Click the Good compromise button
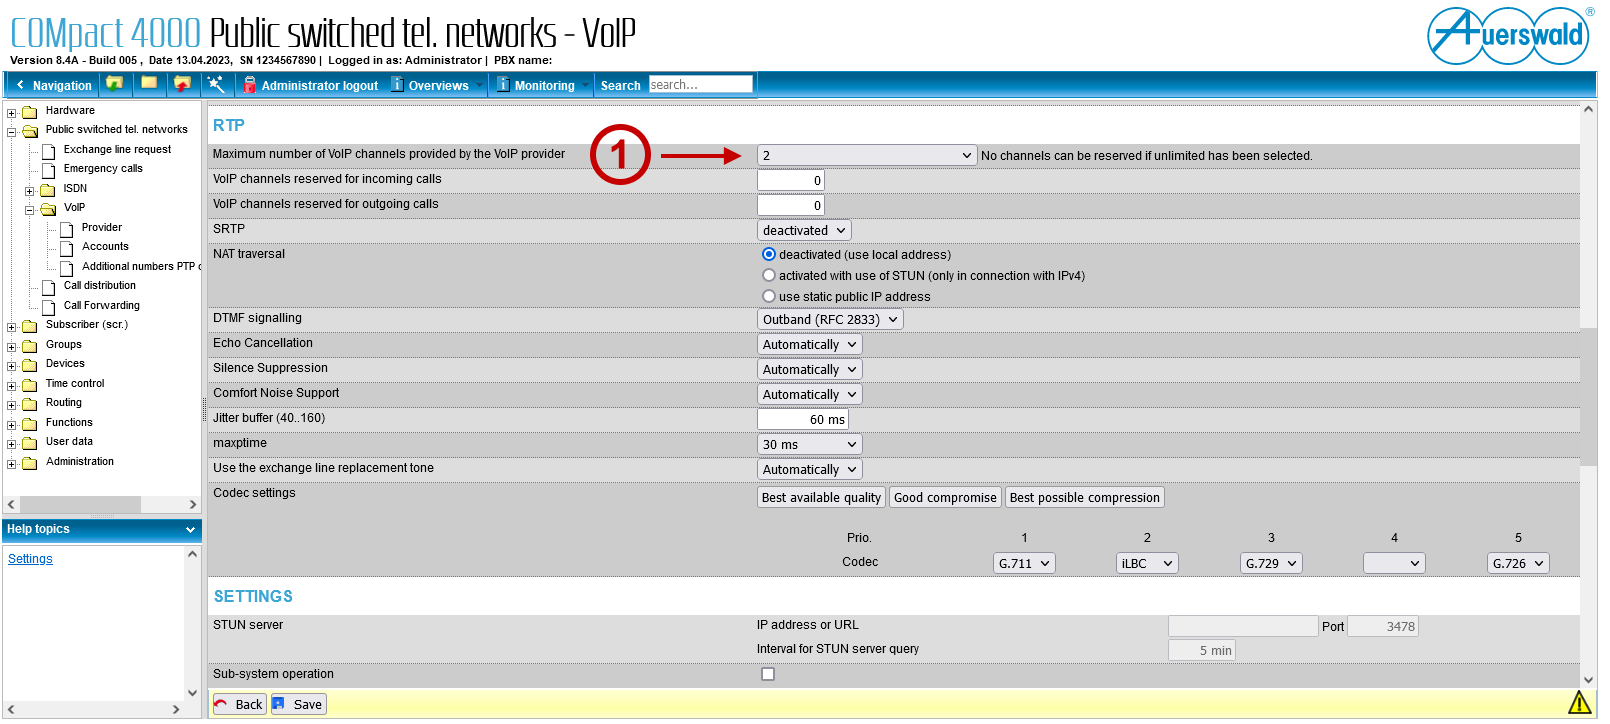The width and height of the screenshot is (1610, 724). [945, 497]
